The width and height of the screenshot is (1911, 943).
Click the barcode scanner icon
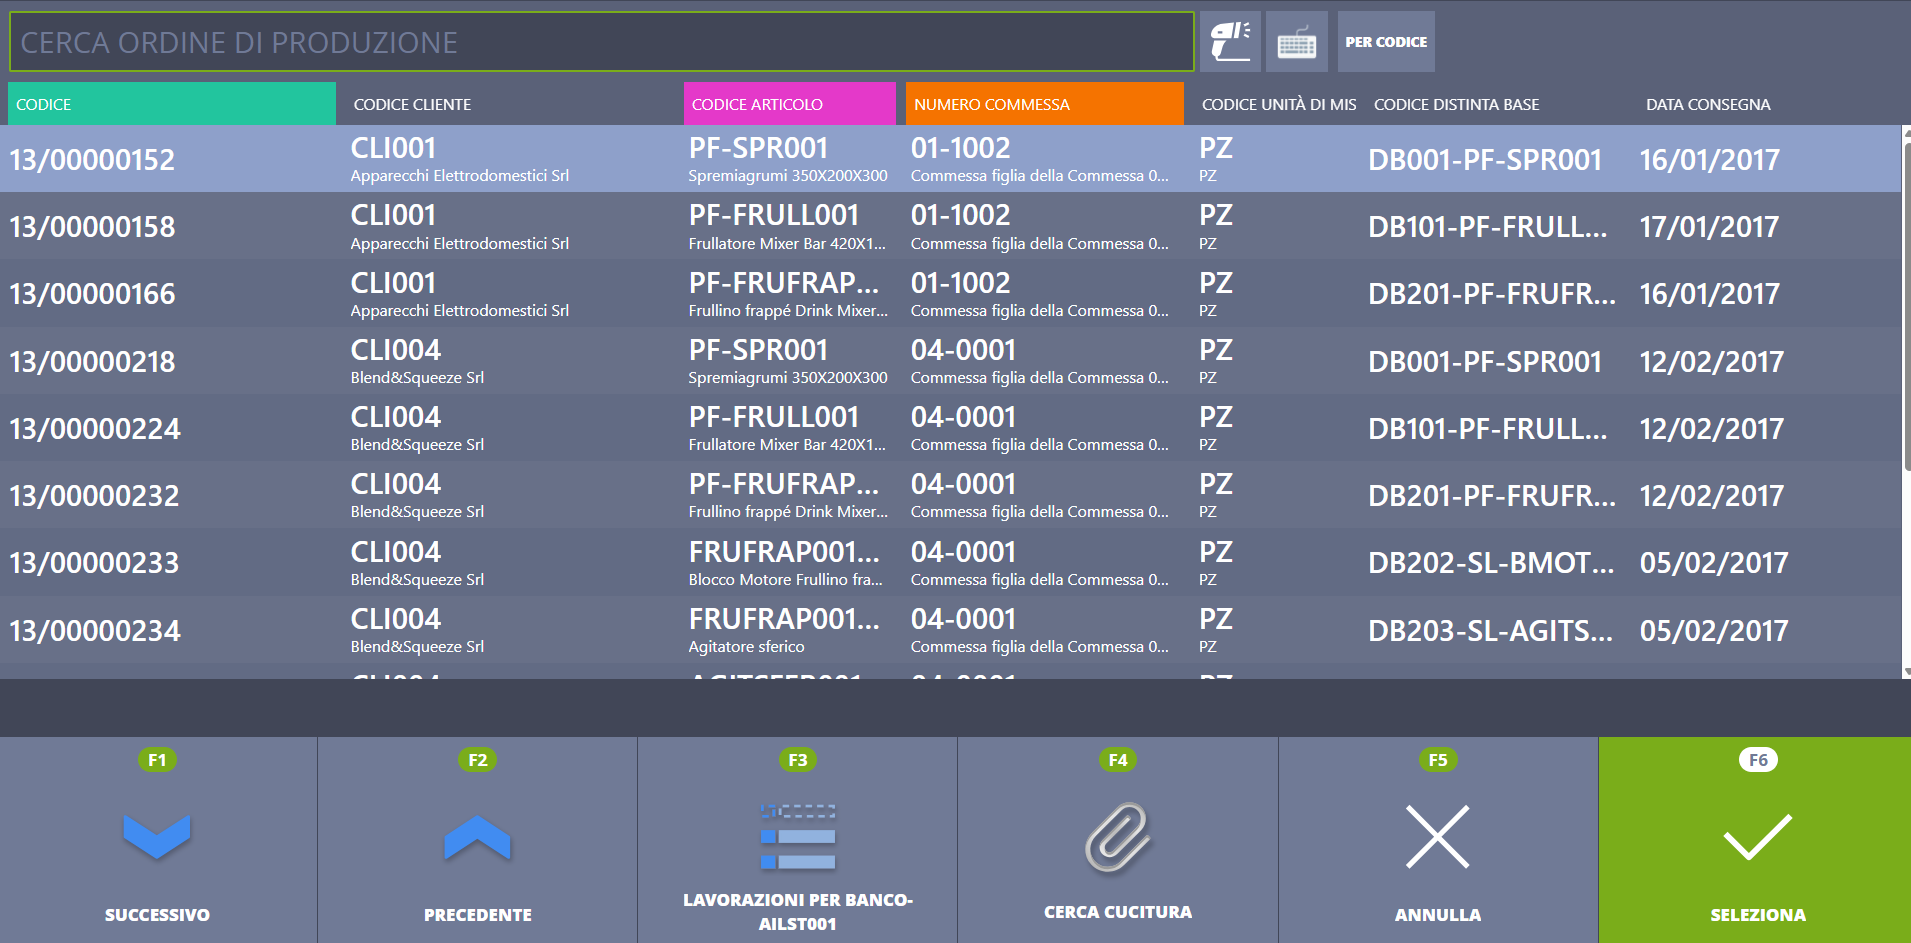tap(1230, 42)
